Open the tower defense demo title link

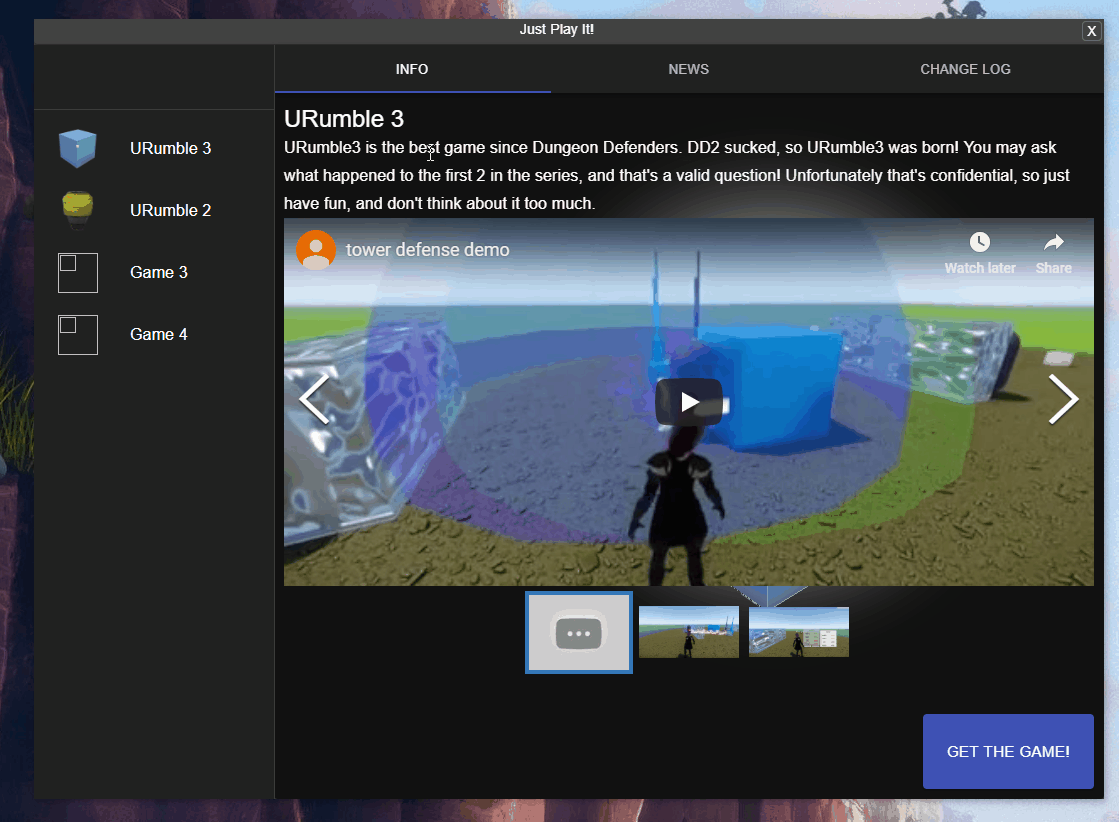(427, 250)
